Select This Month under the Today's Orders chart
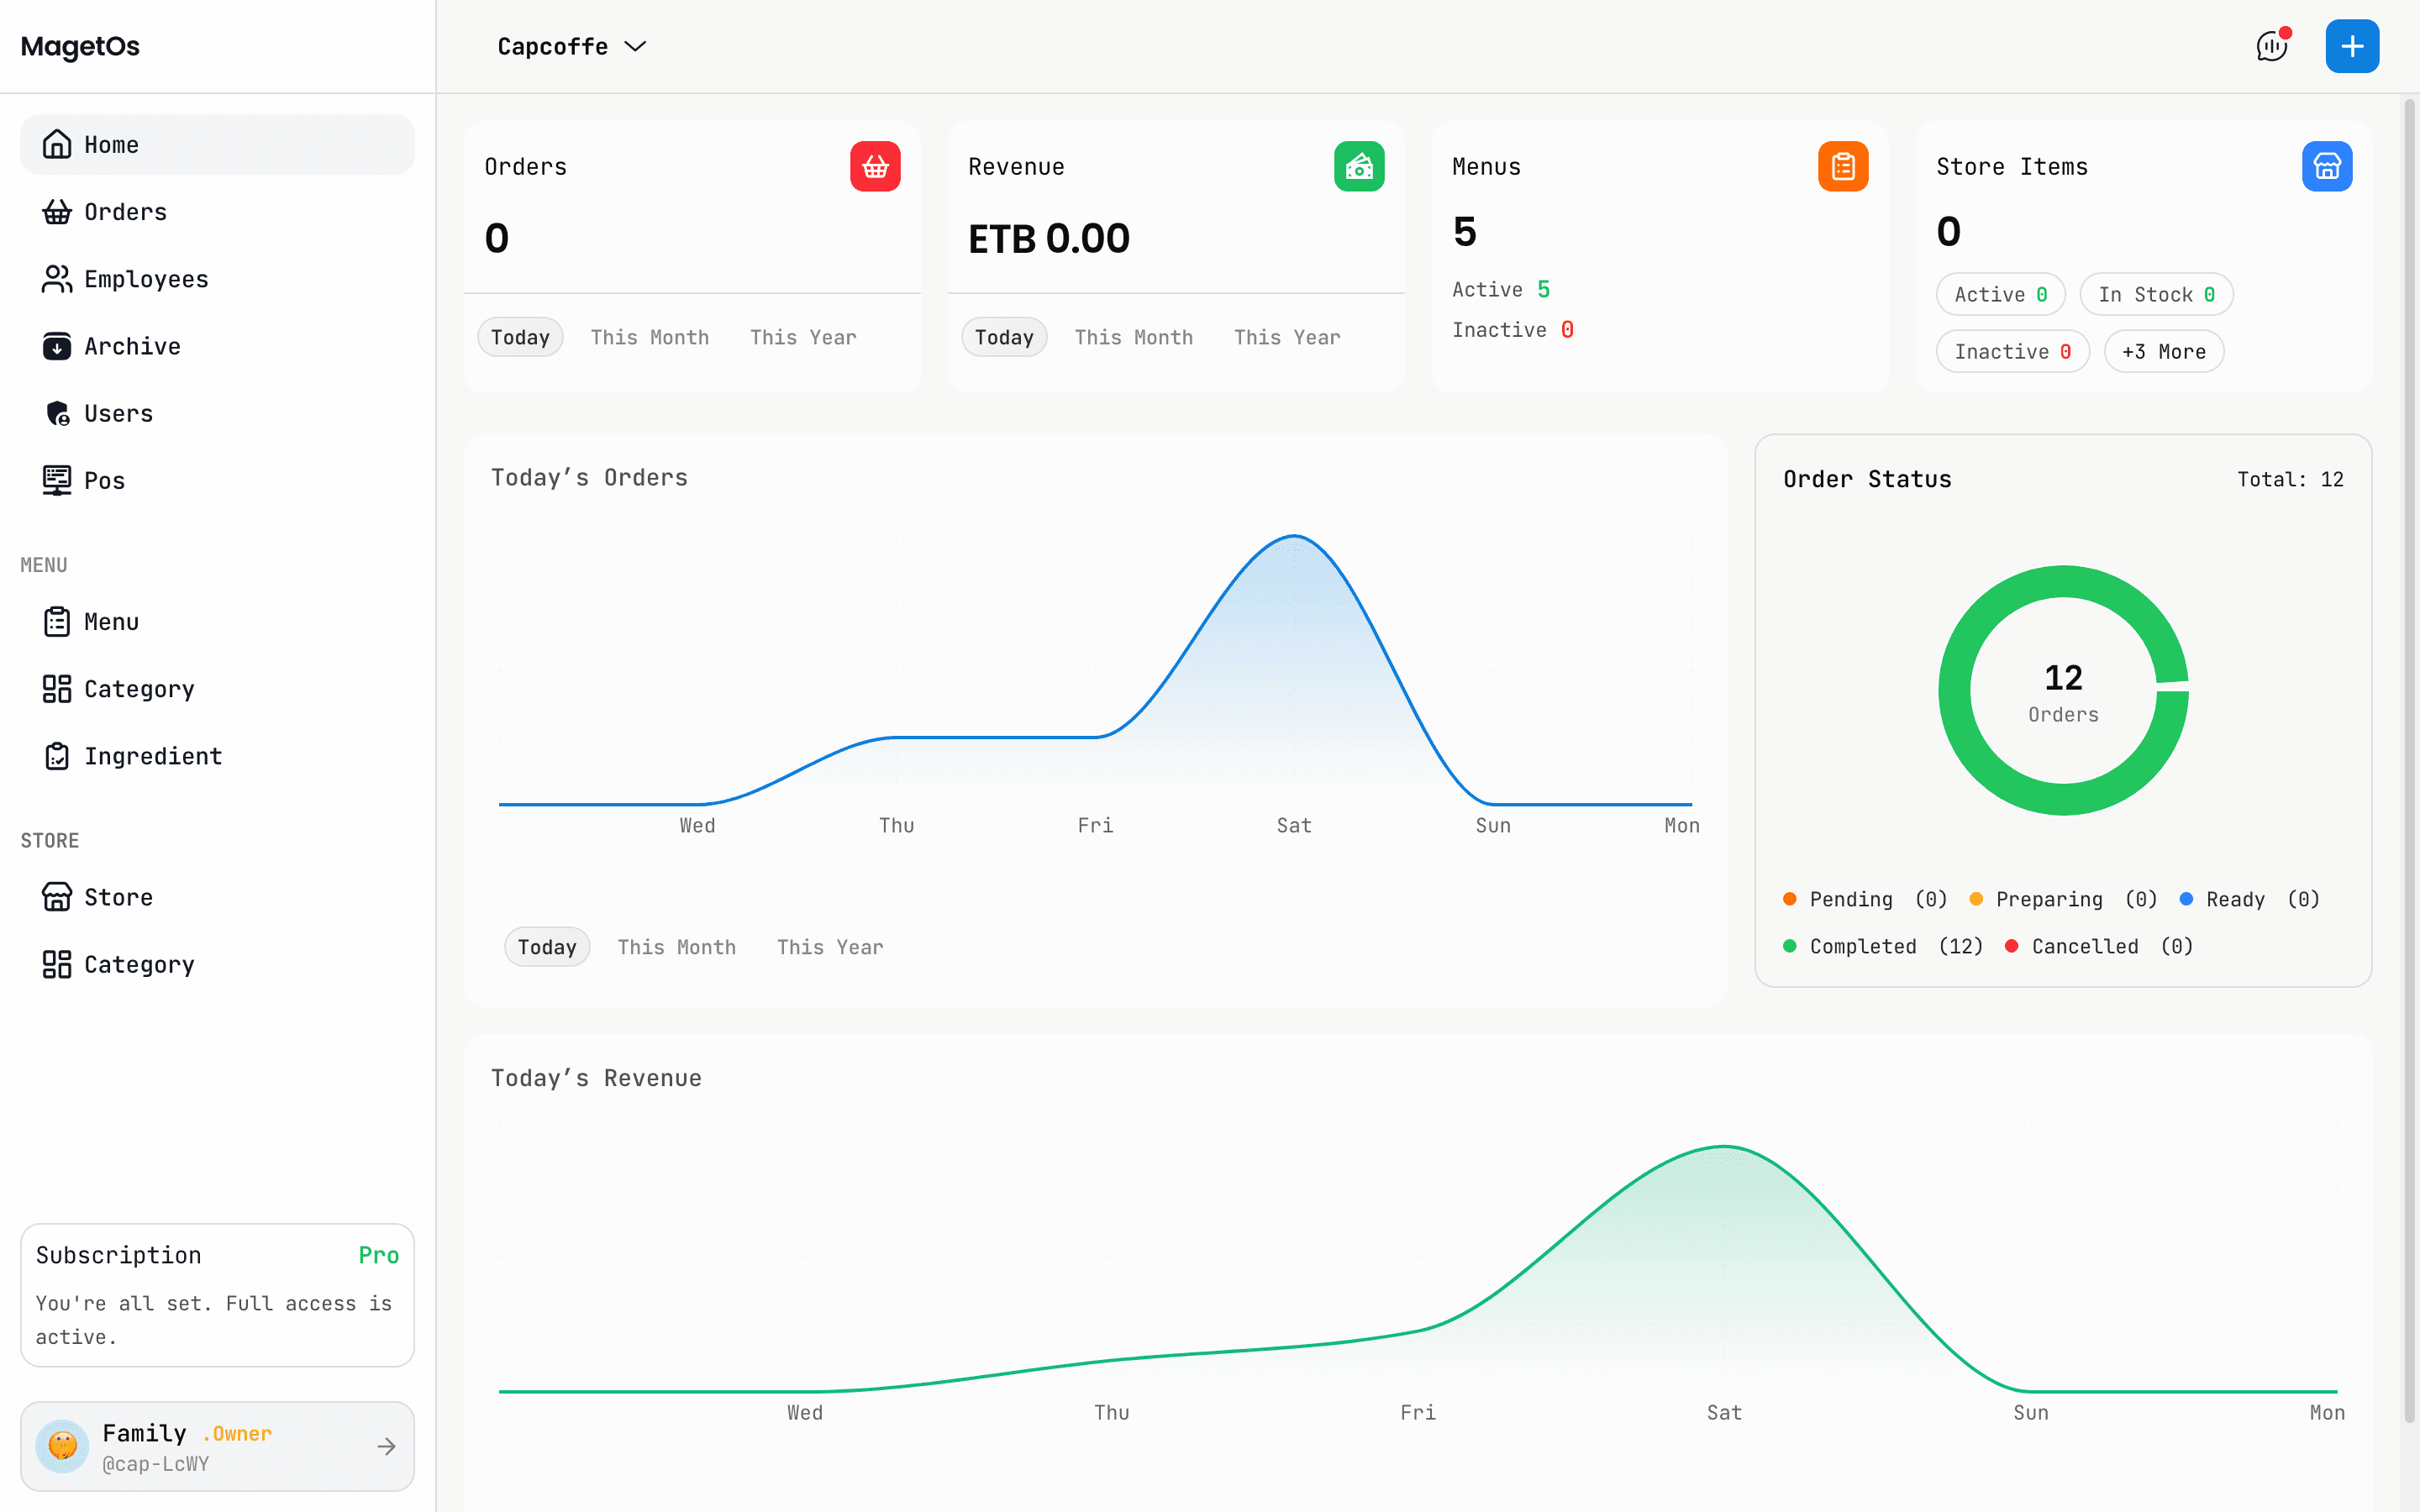2420x1512 pixels. click(x=677, y=947)
